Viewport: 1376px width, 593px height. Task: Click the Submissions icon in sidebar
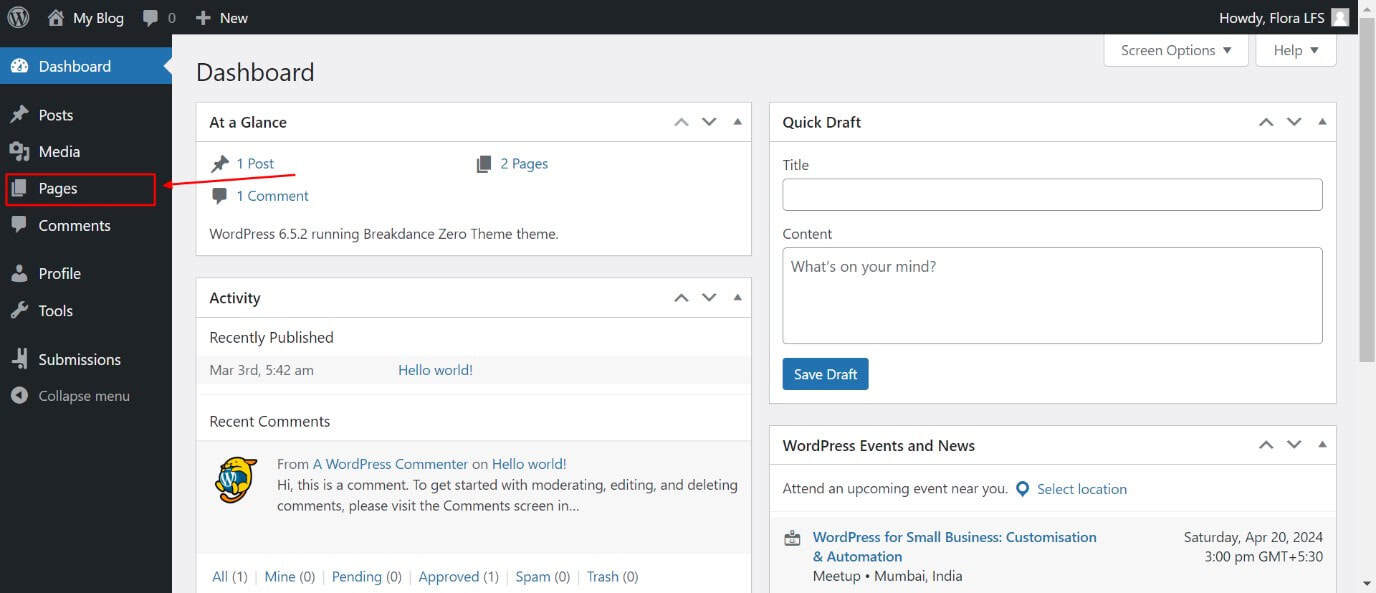click(x=19, y=359)
